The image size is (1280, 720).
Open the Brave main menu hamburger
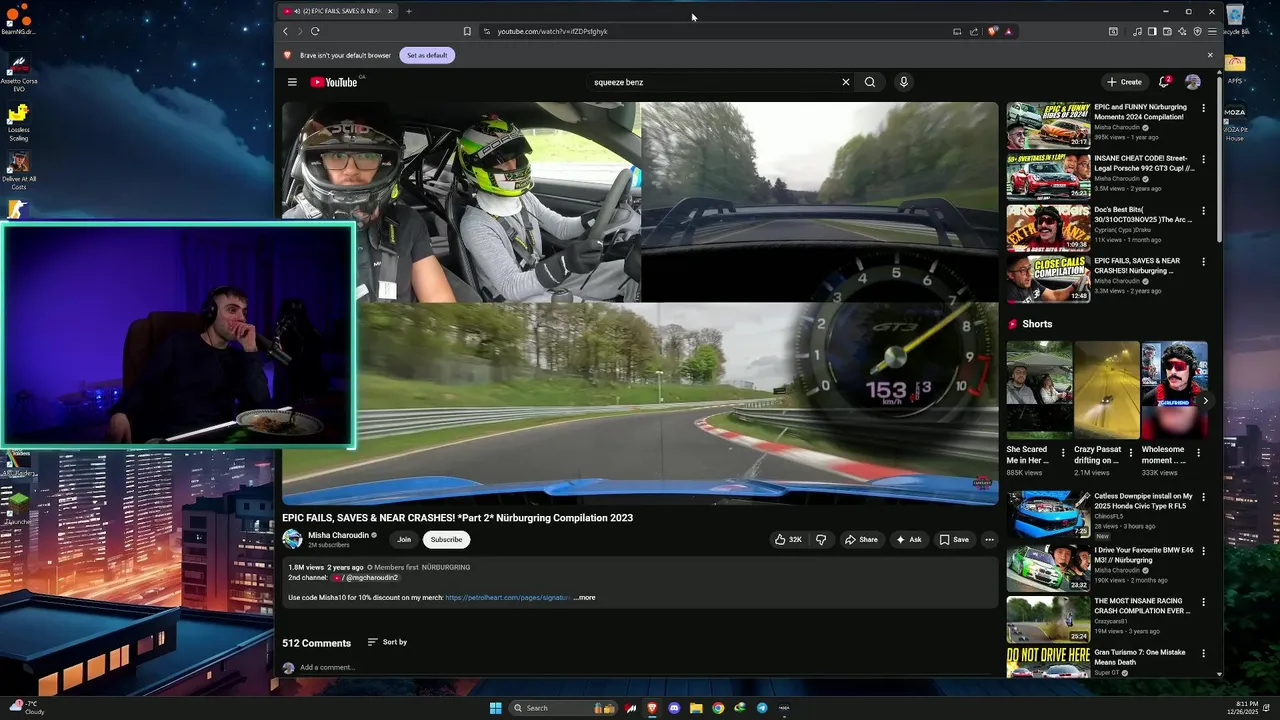tap(1212, 31)
